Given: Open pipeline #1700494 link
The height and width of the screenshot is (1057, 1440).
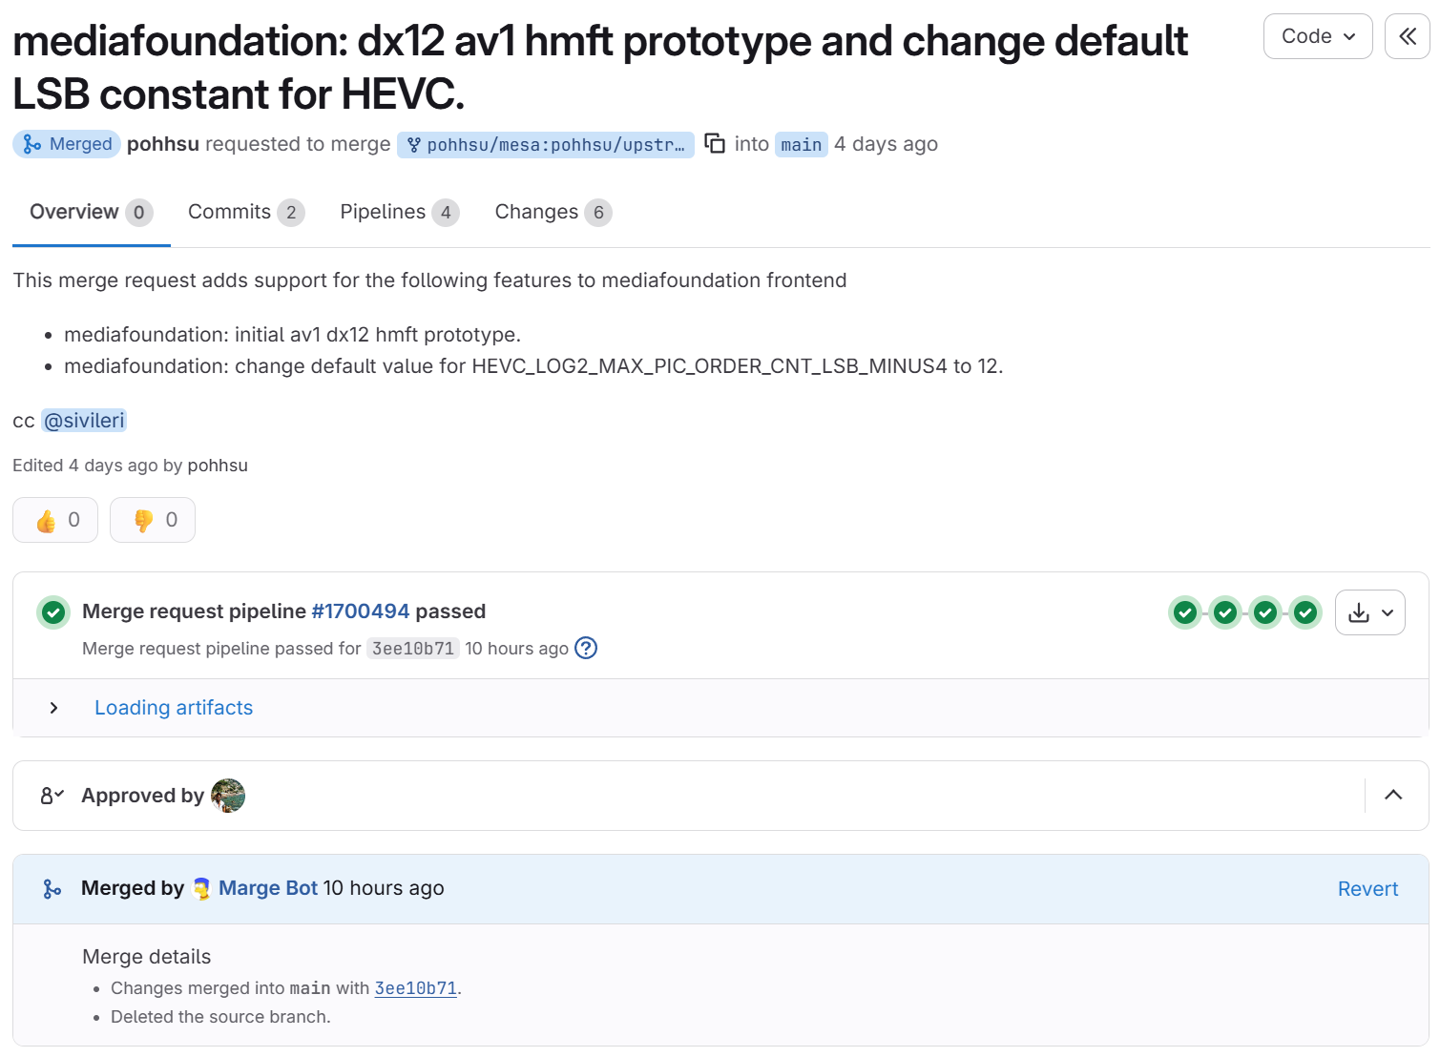Looking at the screenshot, I should [360, 611].
